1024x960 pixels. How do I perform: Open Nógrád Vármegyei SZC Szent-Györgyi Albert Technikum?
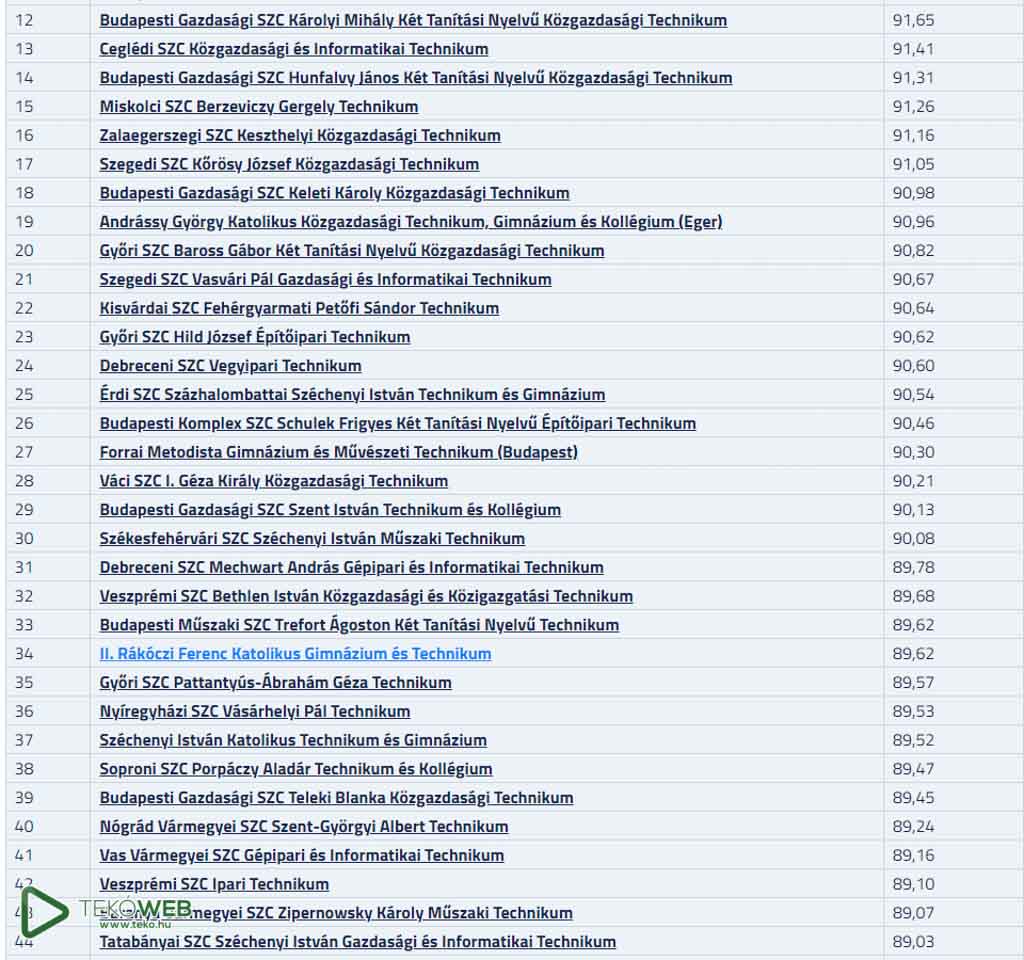(x=304, y=825)
